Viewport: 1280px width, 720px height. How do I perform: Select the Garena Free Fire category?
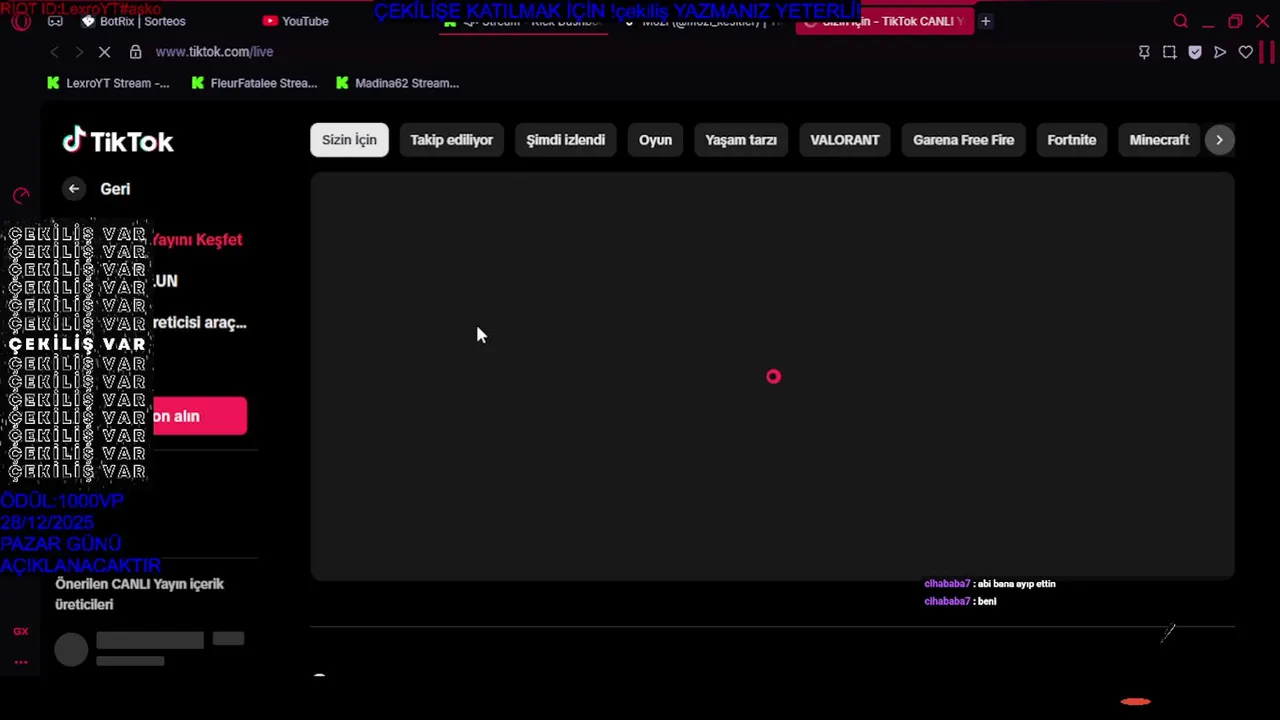pyautogui.click(x=963, y=140)
